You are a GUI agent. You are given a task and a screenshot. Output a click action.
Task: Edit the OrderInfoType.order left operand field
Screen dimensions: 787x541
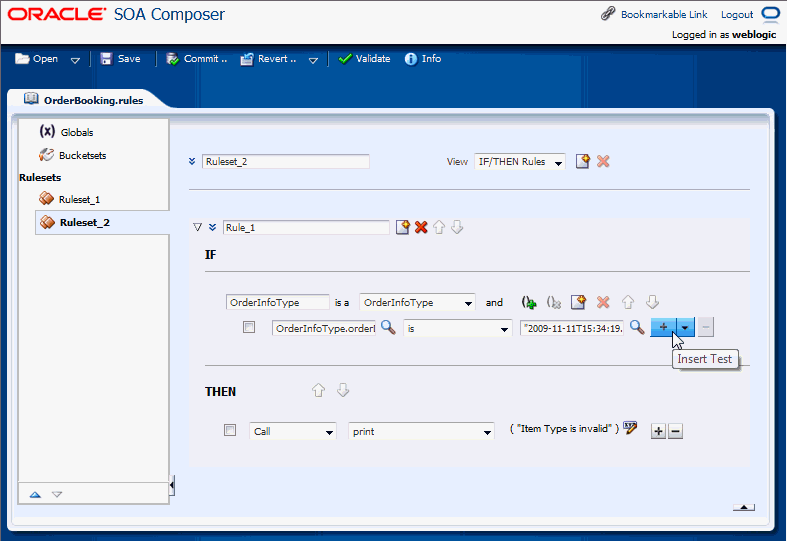(x=324, y=328)
